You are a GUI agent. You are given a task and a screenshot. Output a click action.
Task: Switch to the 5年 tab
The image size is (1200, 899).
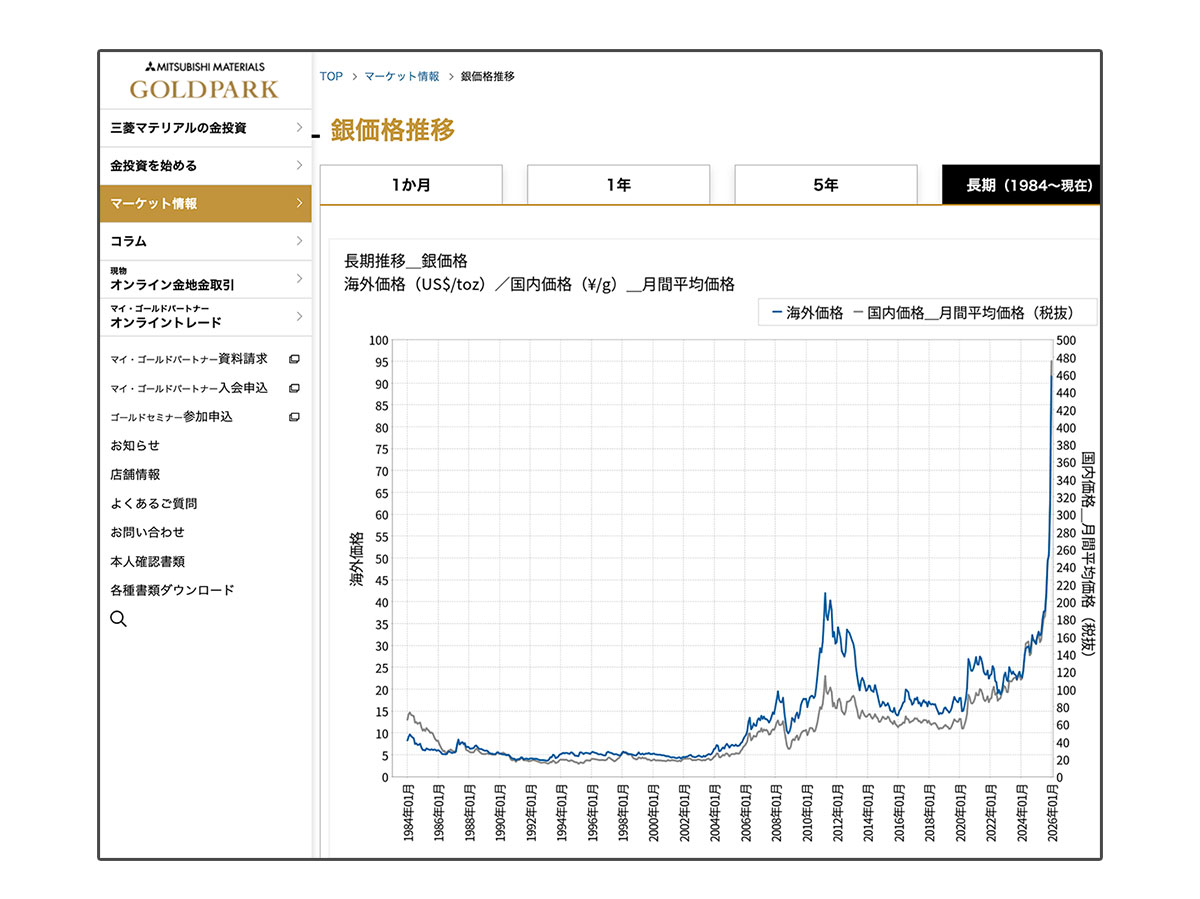(825, 184)
